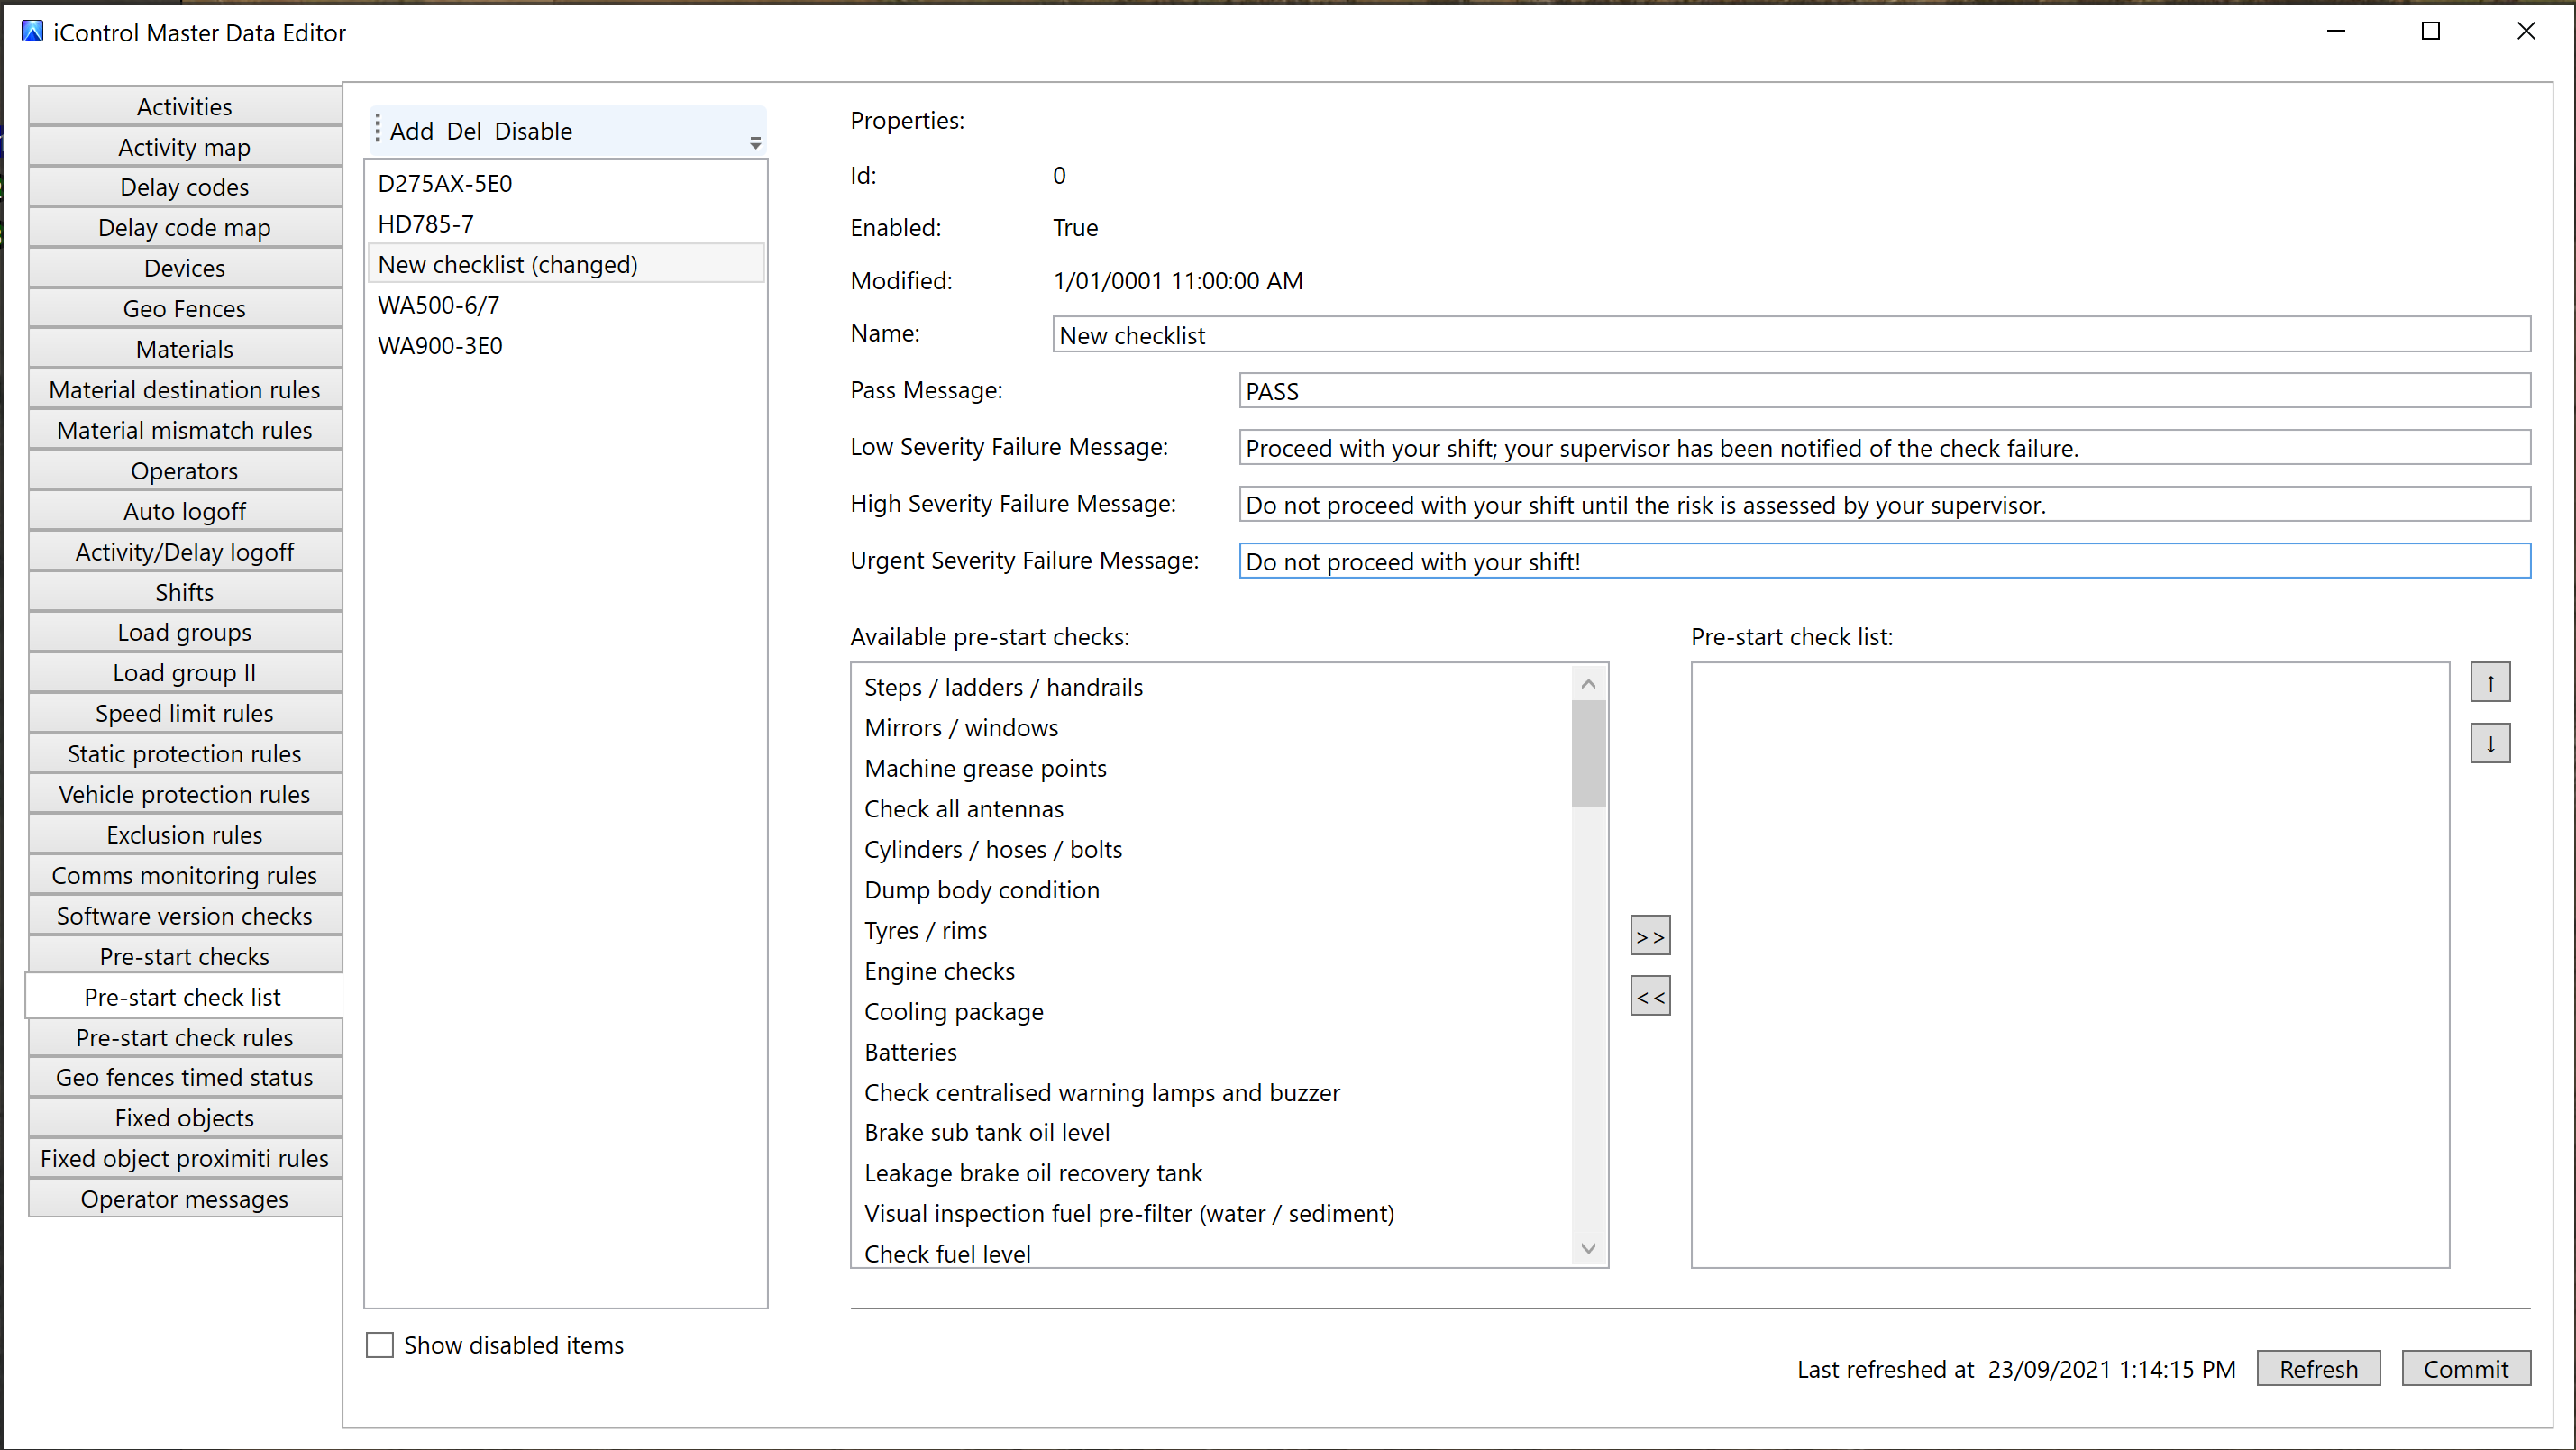Click the Commit button

tap(2466, 1368)
